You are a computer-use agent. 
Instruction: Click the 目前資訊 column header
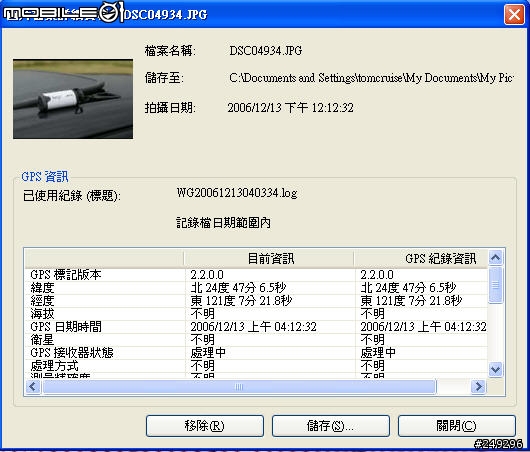[270, 259]
